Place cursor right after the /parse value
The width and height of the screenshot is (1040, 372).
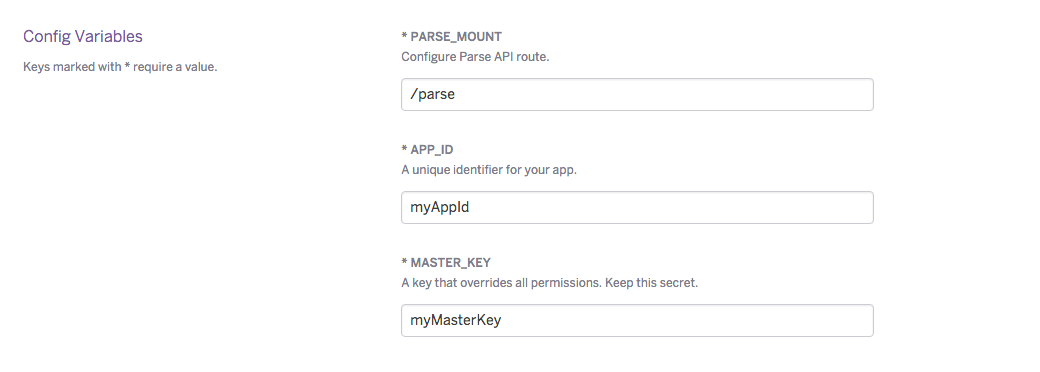tap(456, 95)
